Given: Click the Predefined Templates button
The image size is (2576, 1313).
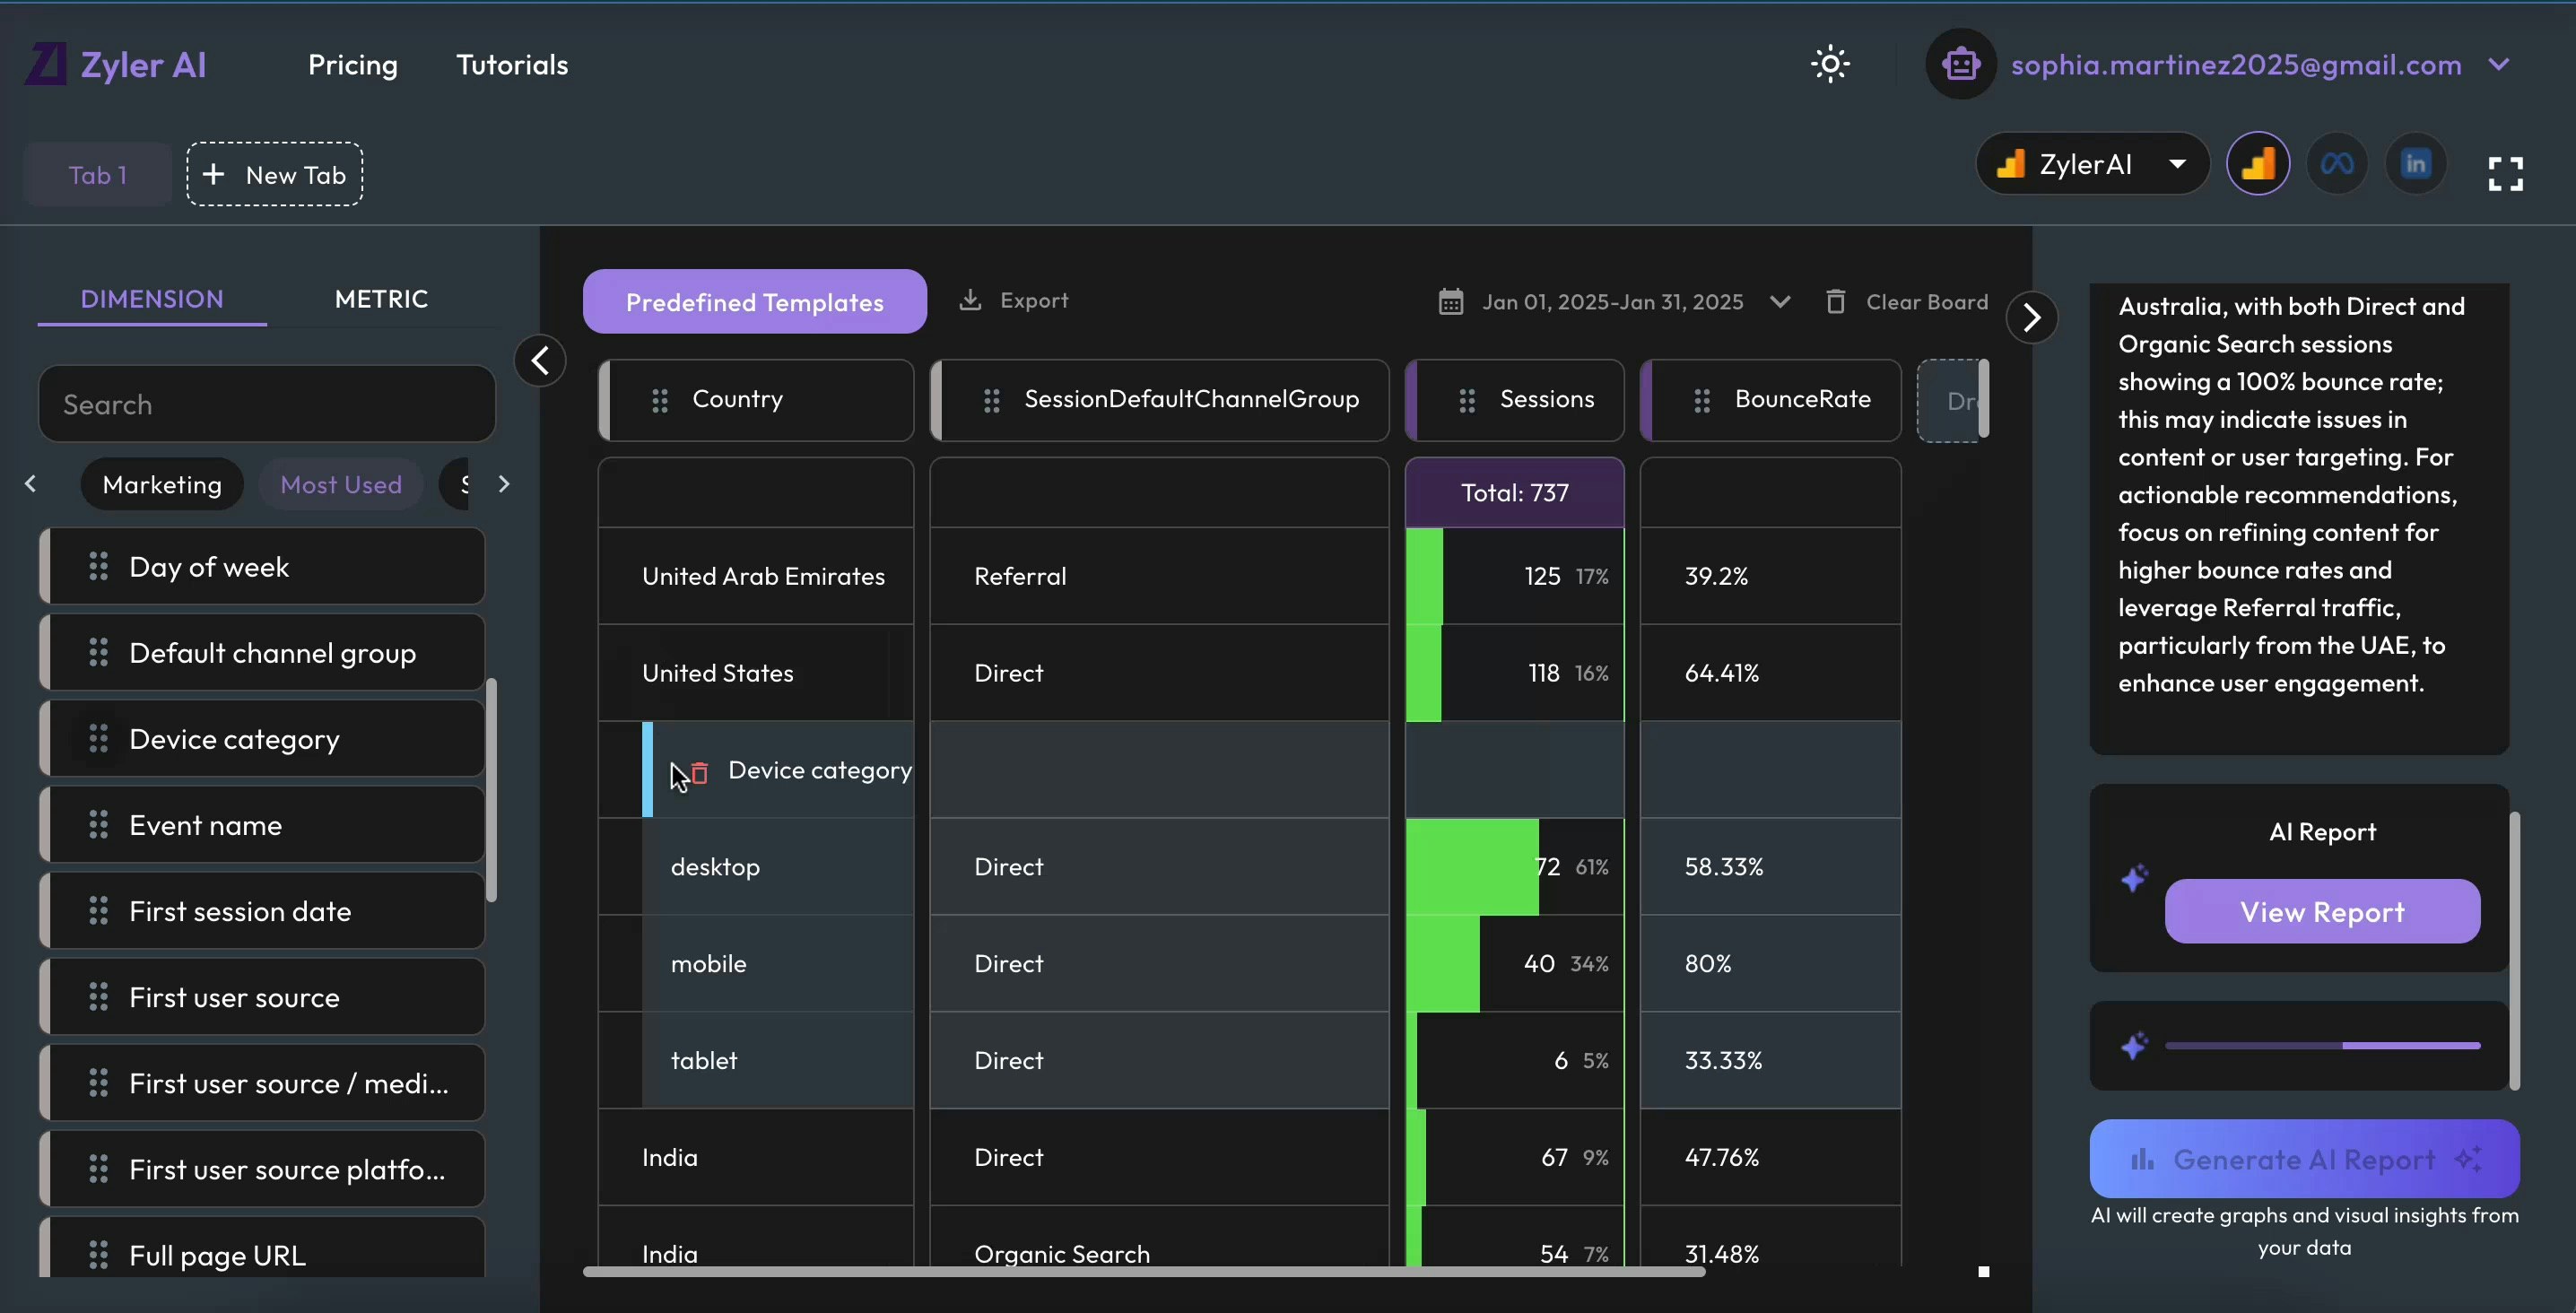Looking at the screenshot, I should tap(754, 302).
